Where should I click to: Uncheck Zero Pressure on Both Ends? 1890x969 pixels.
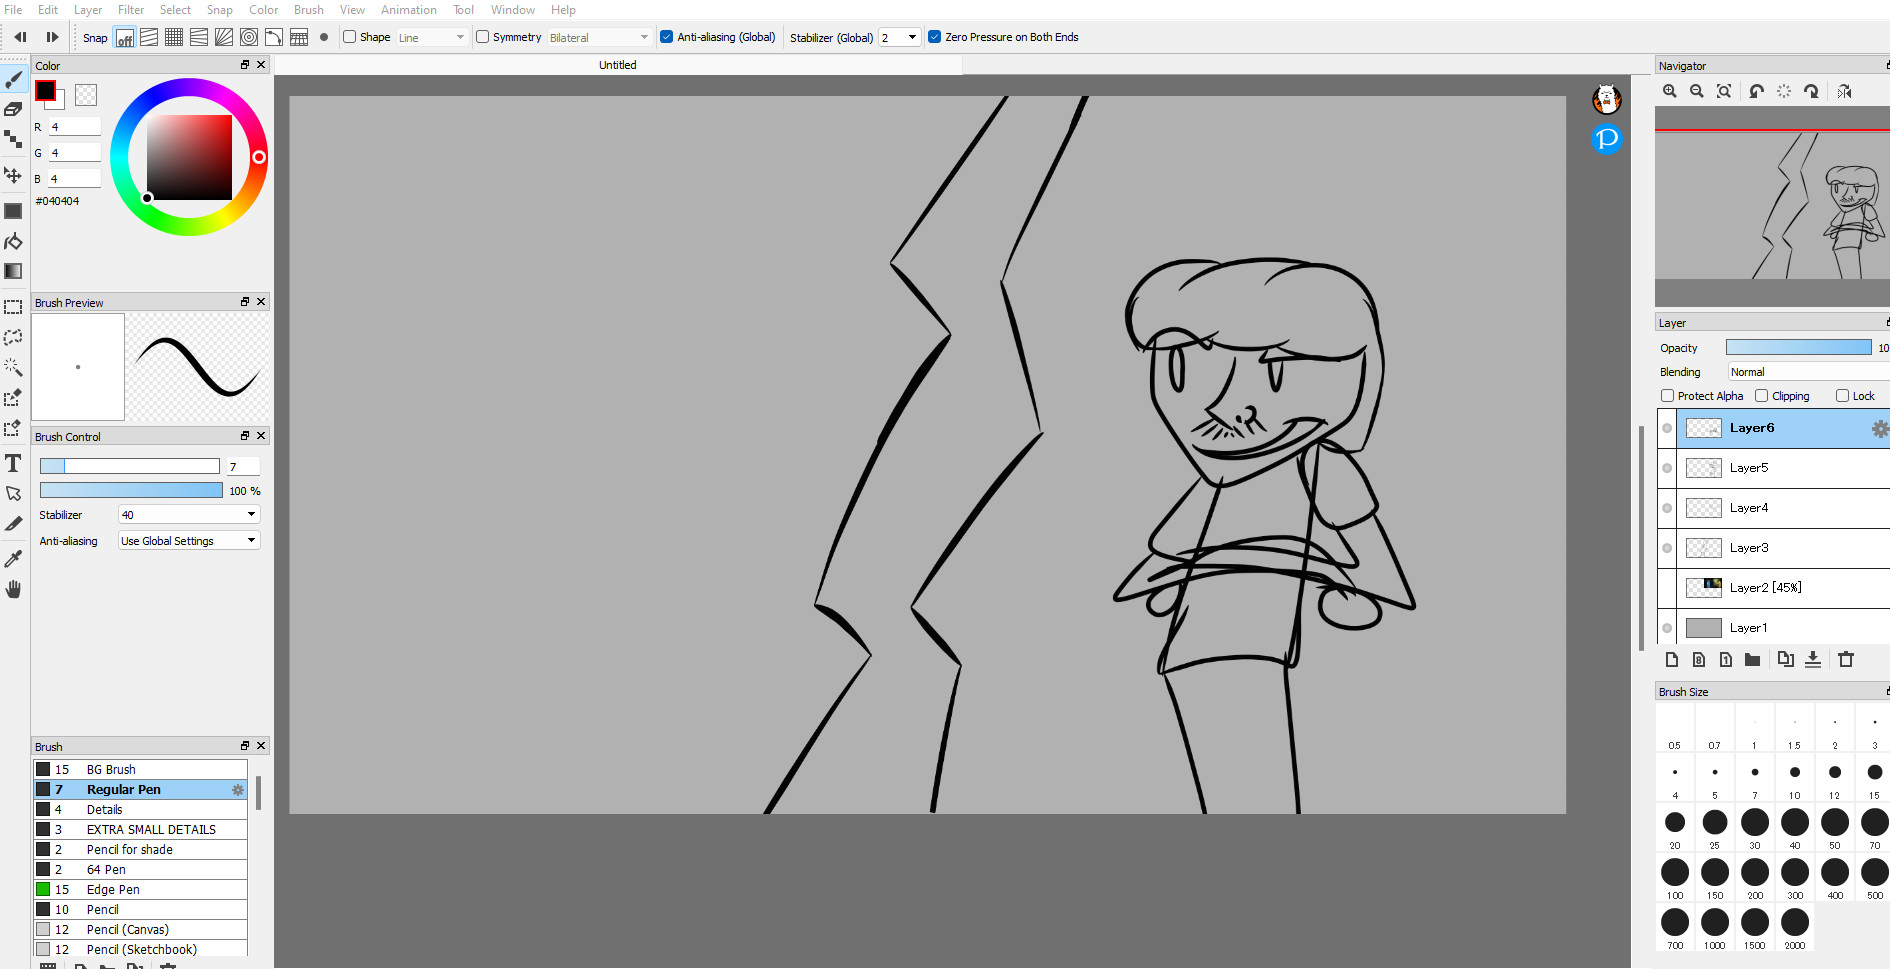[x=934, y=36]
